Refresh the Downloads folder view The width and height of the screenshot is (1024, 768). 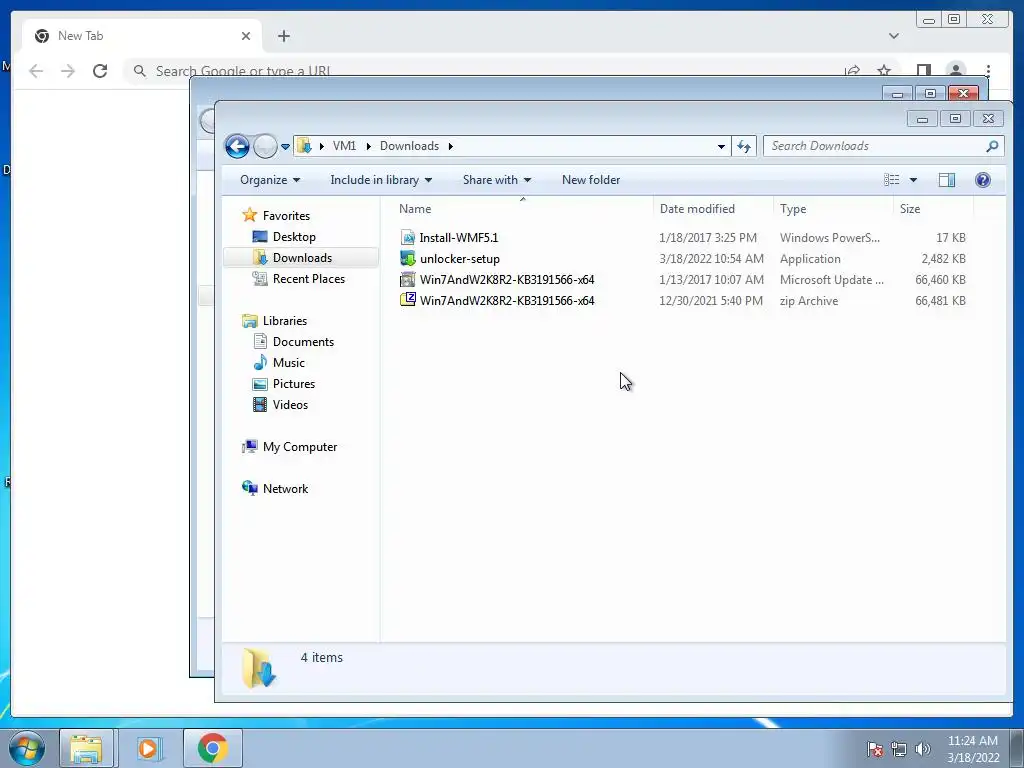(x=744, y=146)
